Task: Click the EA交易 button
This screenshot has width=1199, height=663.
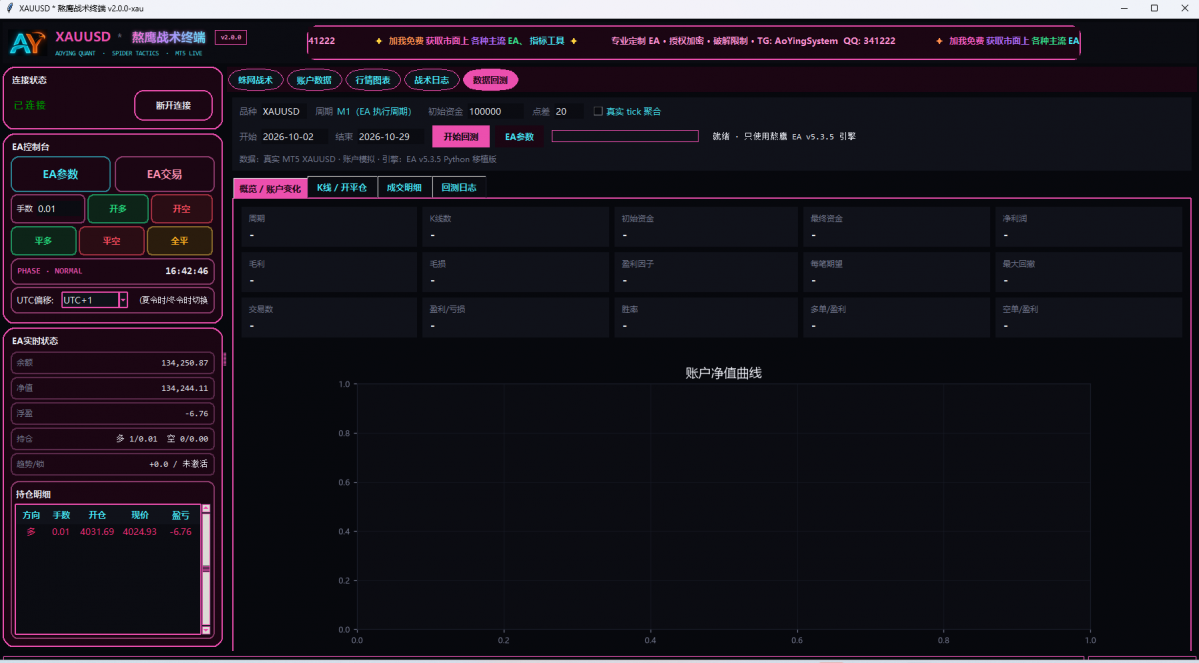Action: tap(164, 174)
